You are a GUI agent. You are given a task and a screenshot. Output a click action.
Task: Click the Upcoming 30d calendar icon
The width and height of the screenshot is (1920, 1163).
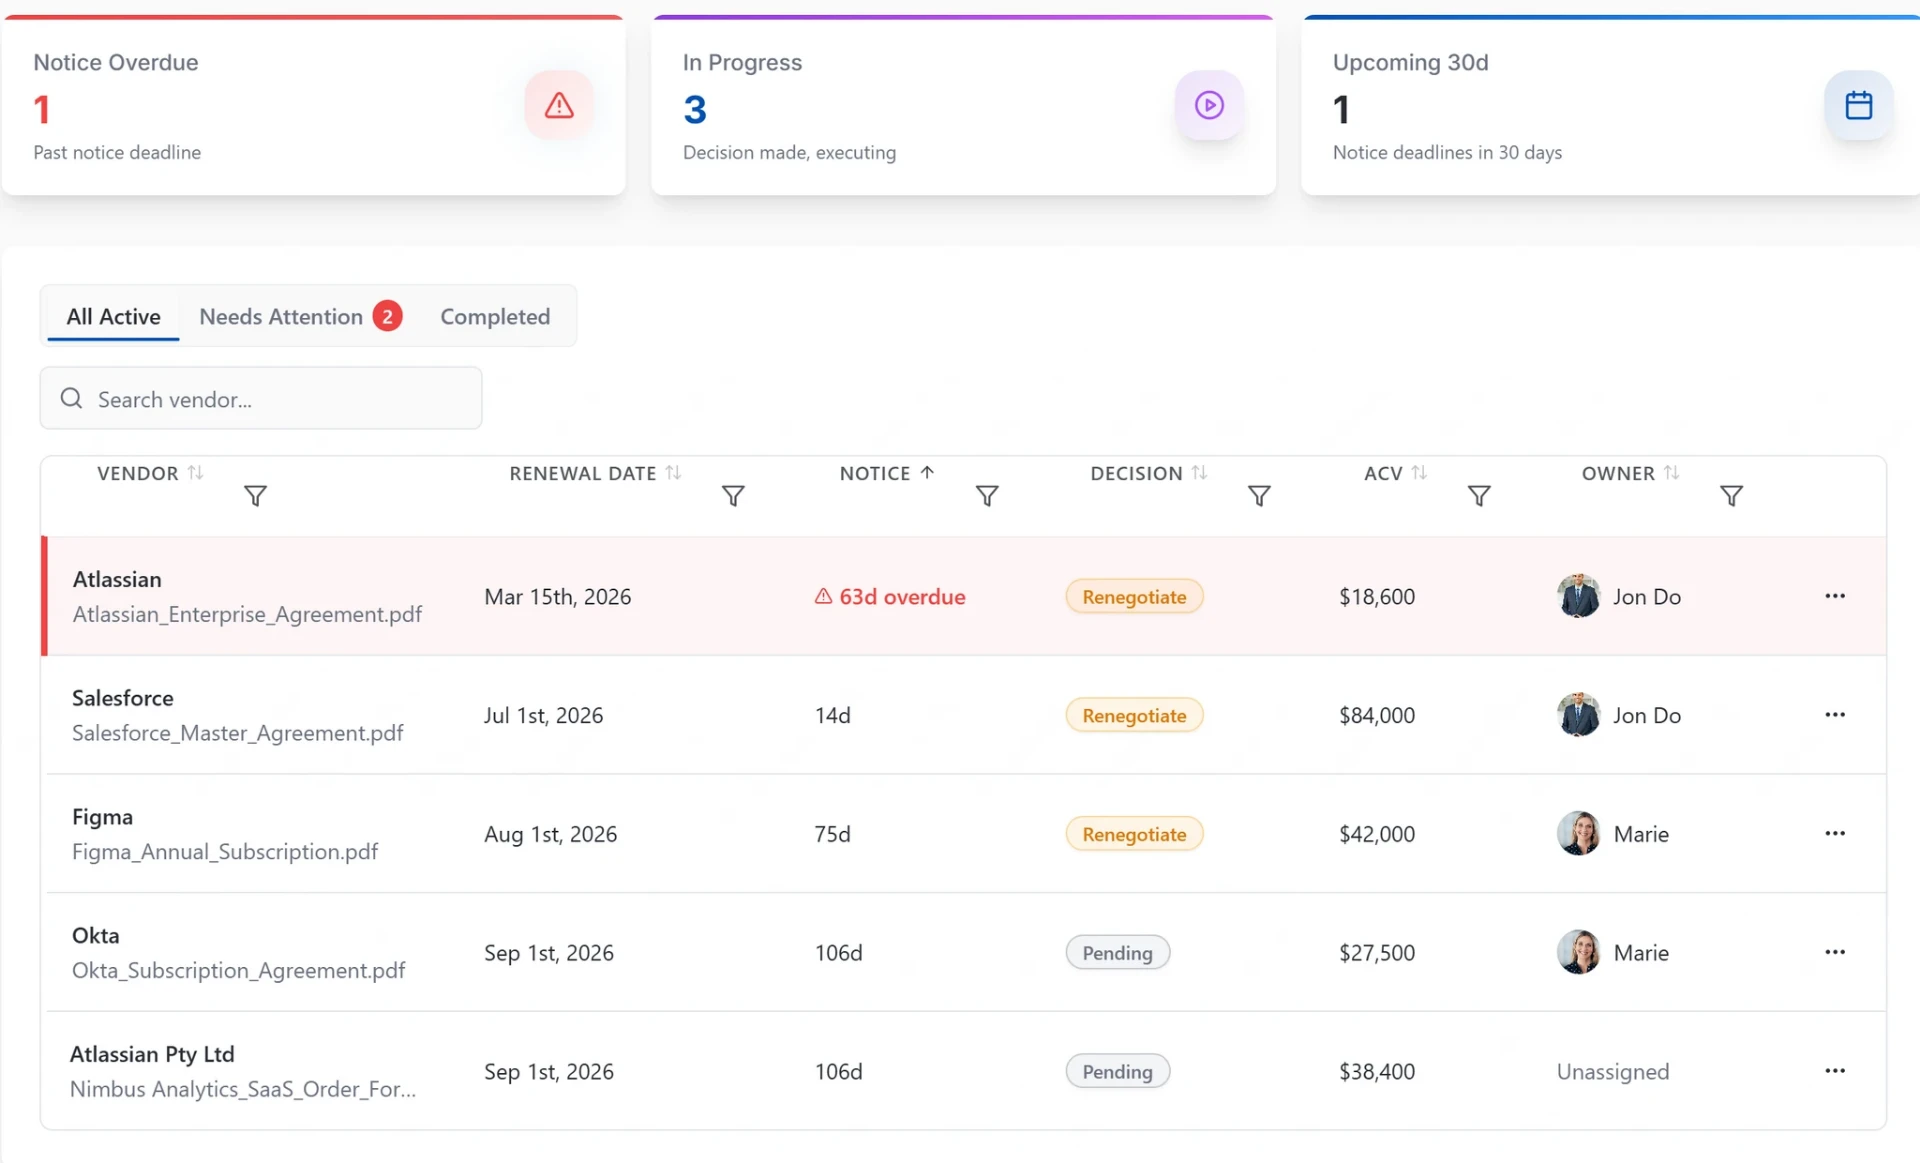[1858, 105]
